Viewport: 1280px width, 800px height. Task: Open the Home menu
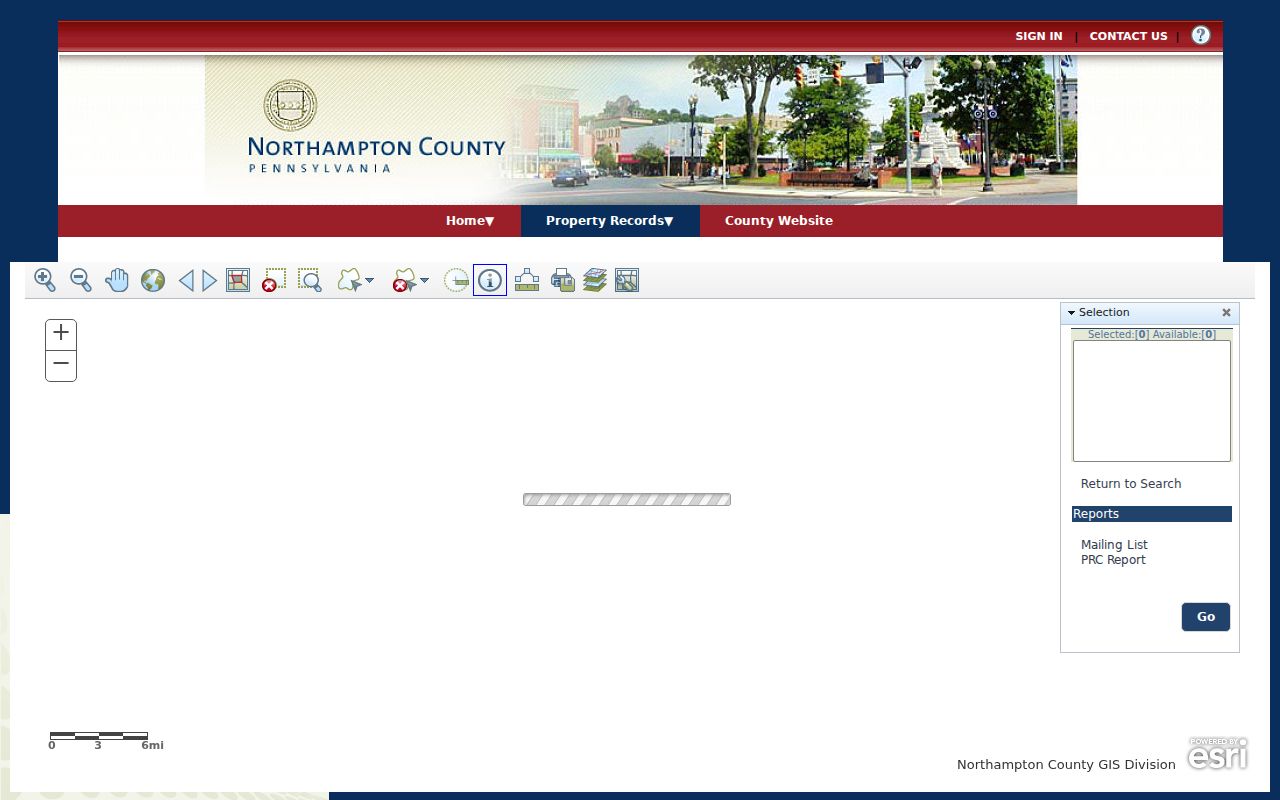click(470, 221)
